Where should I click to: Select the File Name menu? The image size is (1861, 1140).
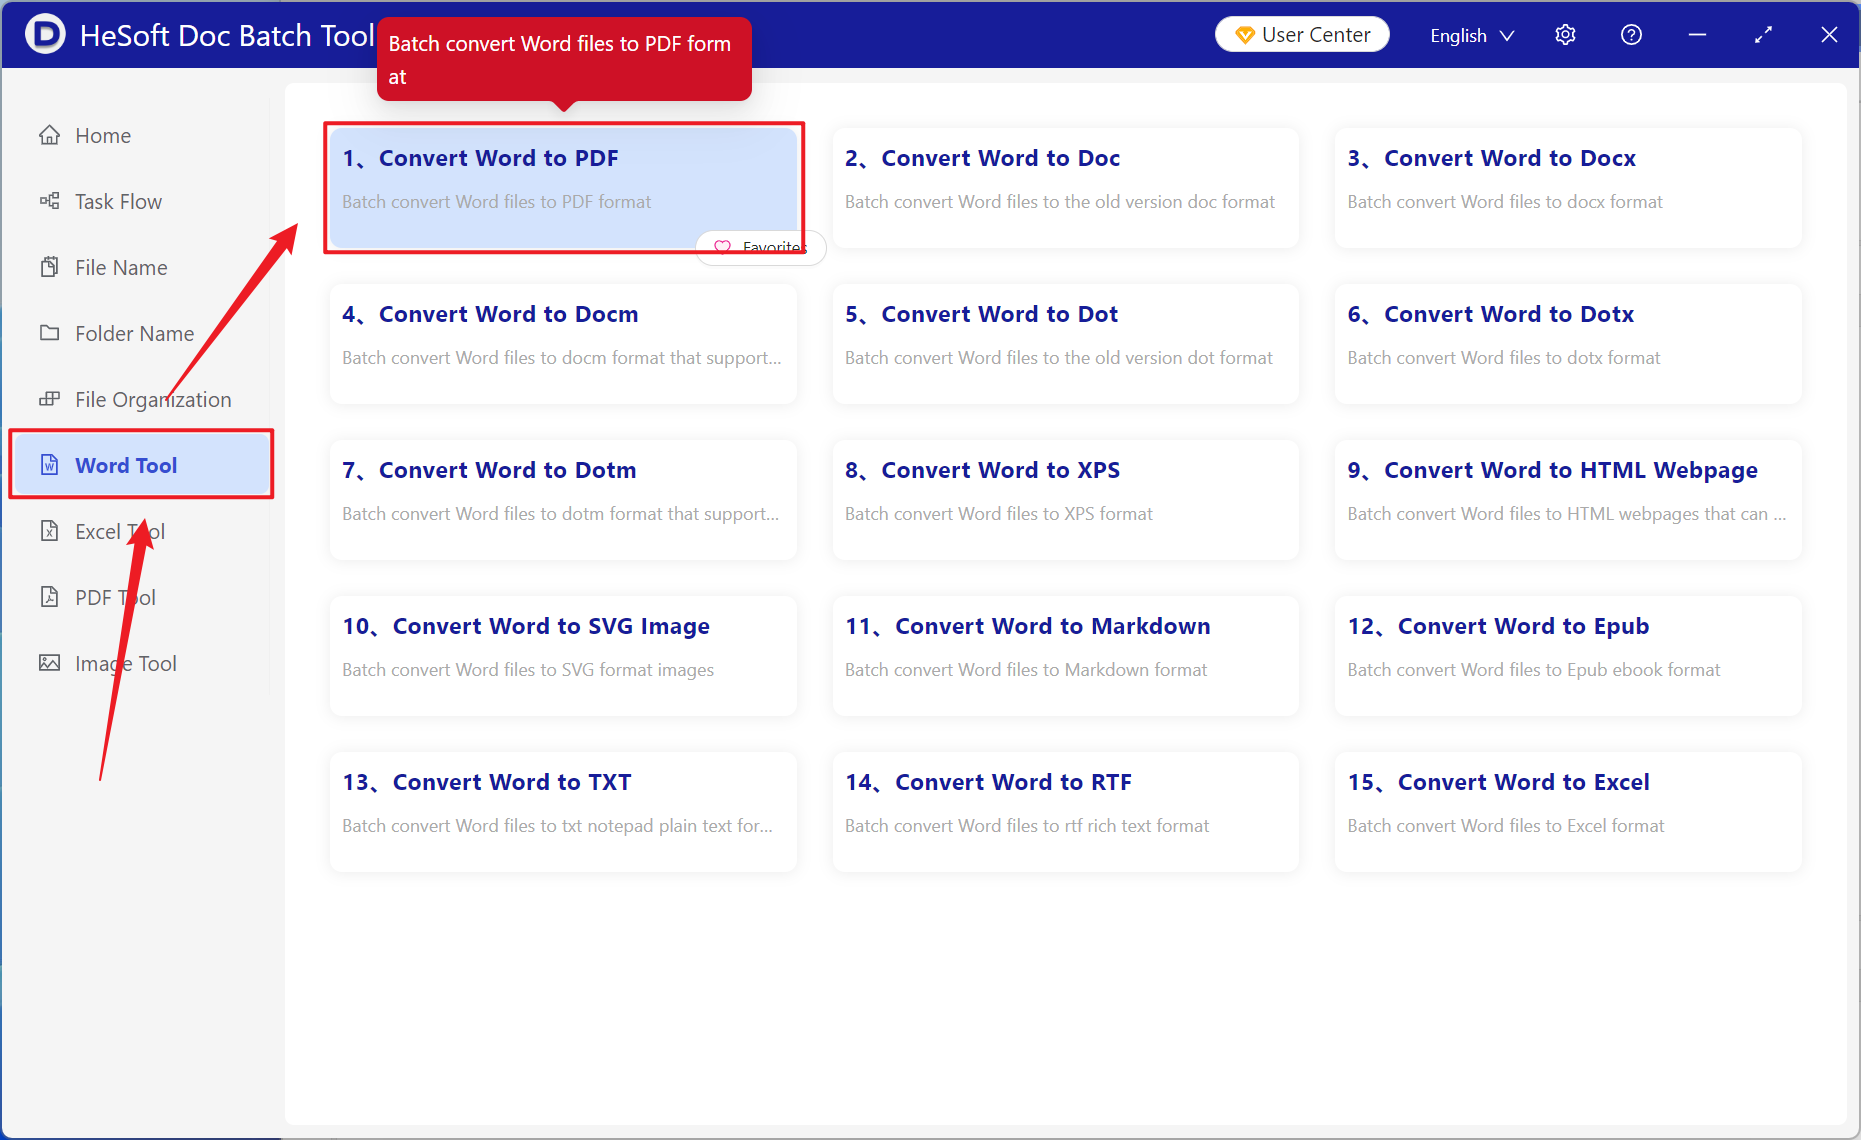tap(140, 267)
